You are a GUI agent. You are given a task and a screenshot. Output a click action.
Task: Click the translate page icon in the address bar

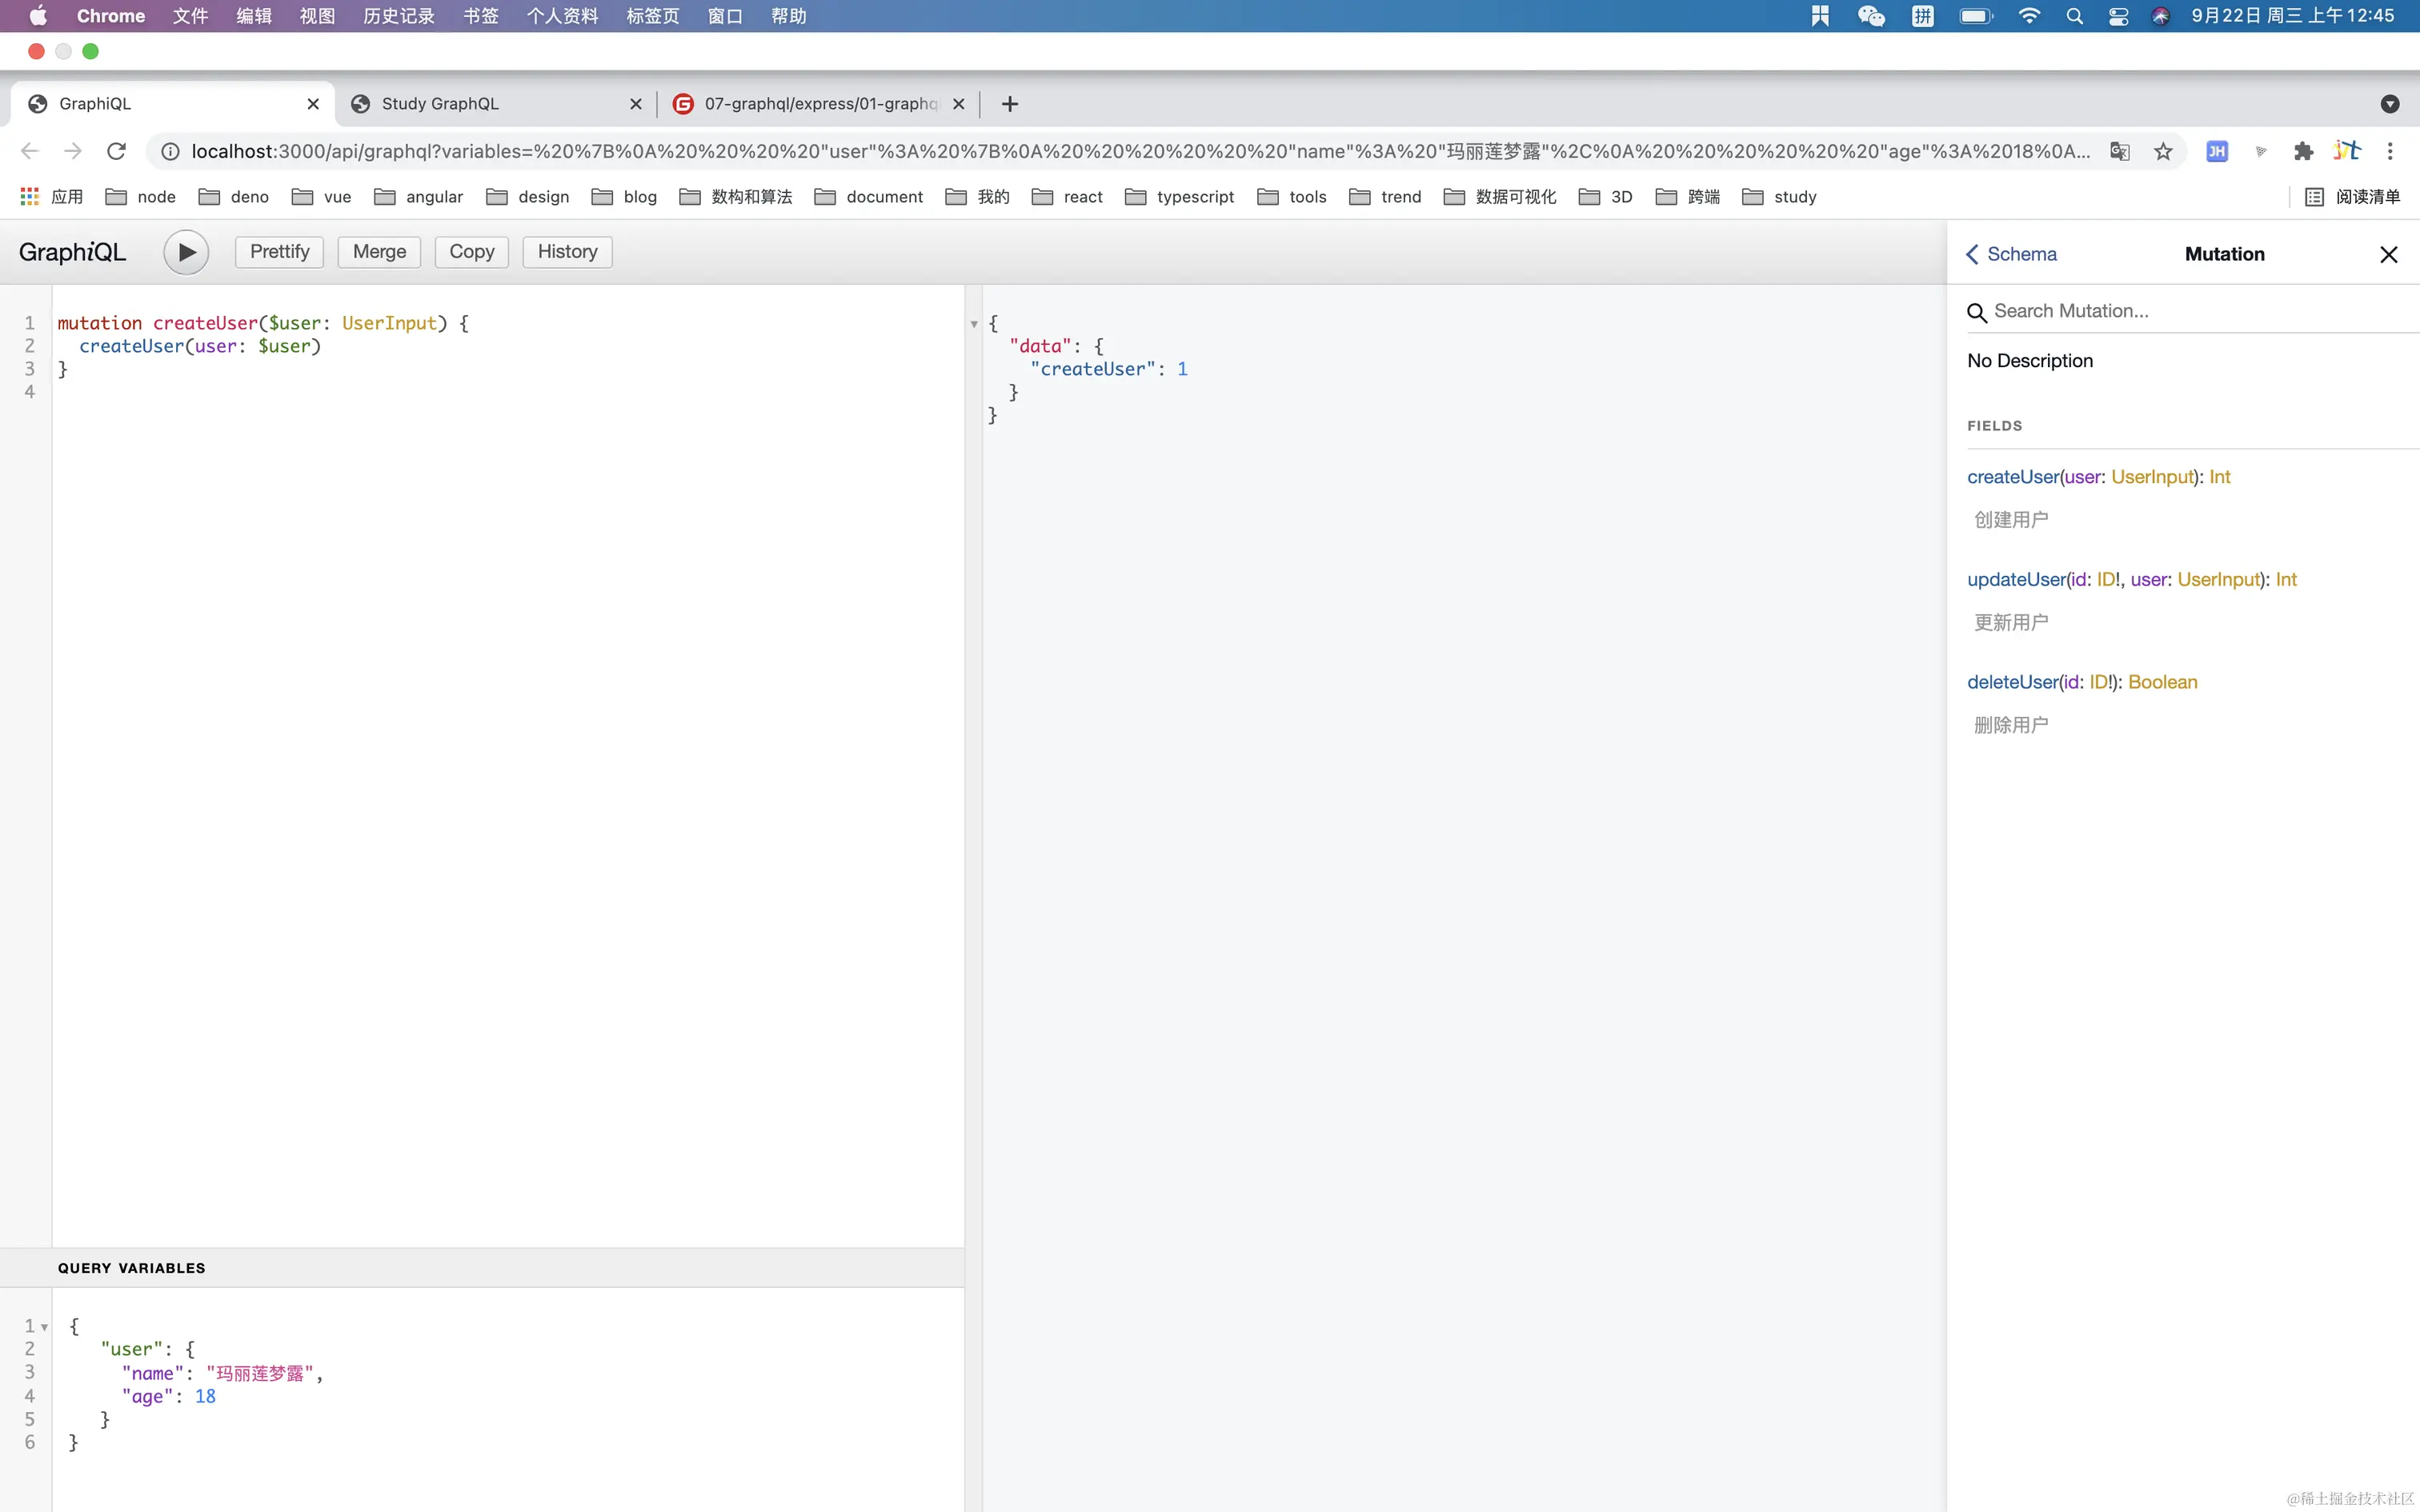tap(2119, 151)
